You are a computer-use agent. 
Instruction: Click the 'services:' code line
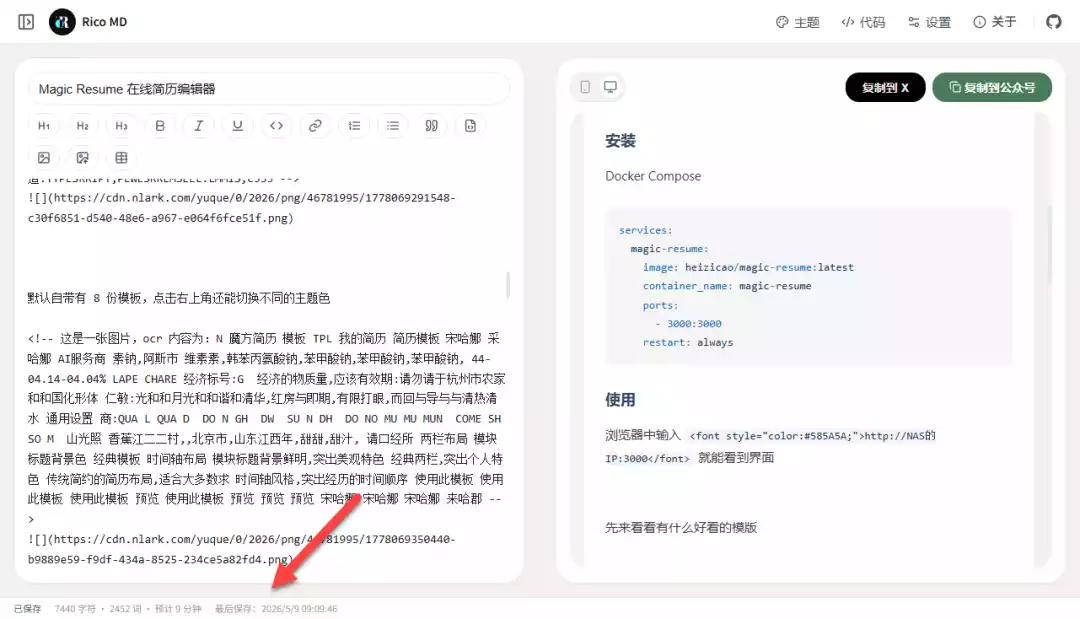[x=645, y=230]
